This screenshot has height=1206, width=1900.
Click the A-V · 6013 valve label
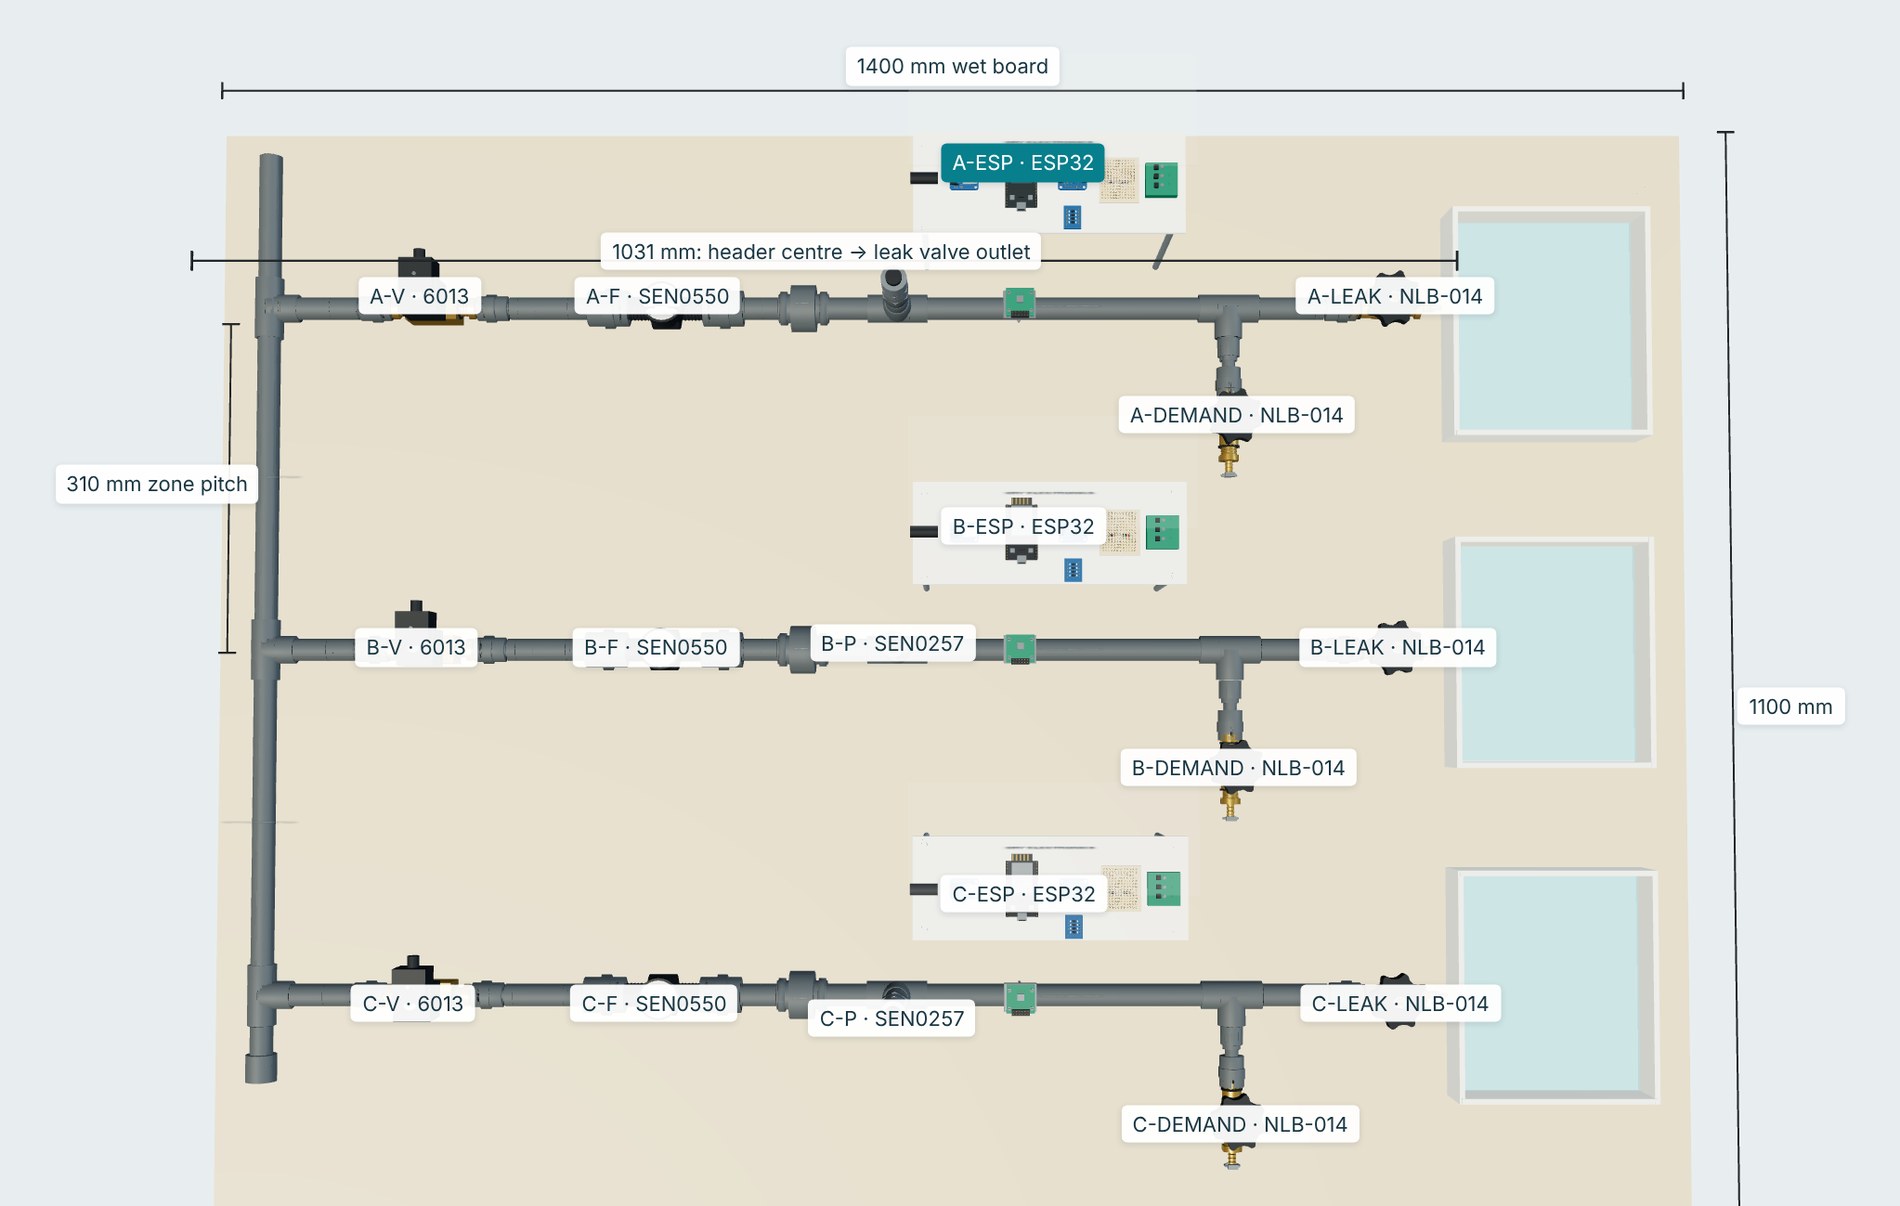click(x=419, y=296)
